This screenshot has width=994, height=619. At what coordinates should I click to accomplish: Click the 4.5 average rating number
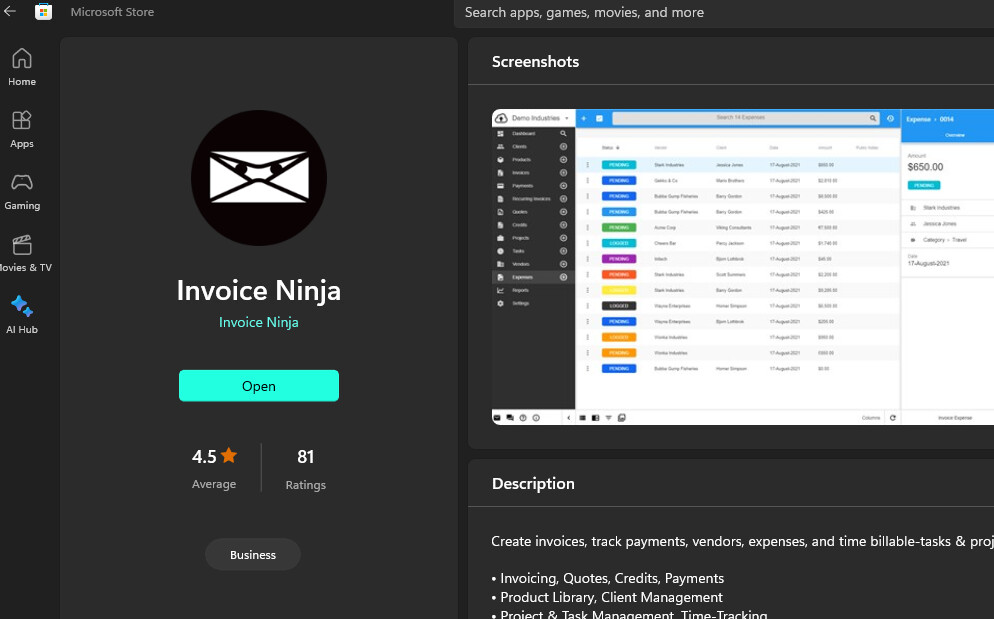coord(204,457)
